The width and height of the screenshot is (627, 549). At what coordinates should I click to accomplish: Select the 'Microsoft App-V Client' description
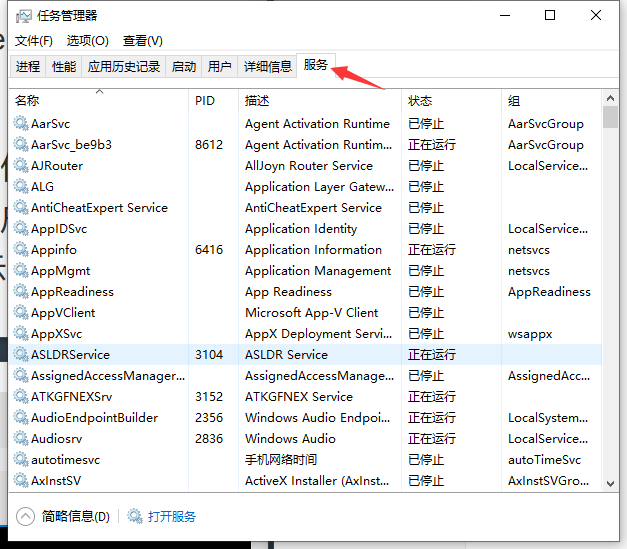[312, 312]
